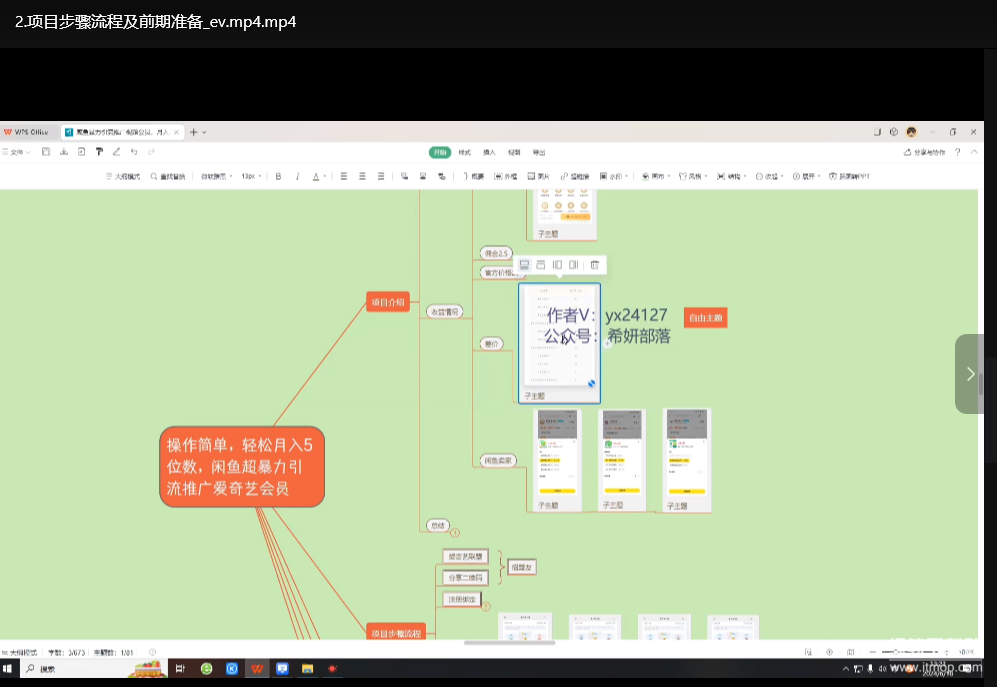Delete image using trash icon in floating toolbar

click(594, 265)
